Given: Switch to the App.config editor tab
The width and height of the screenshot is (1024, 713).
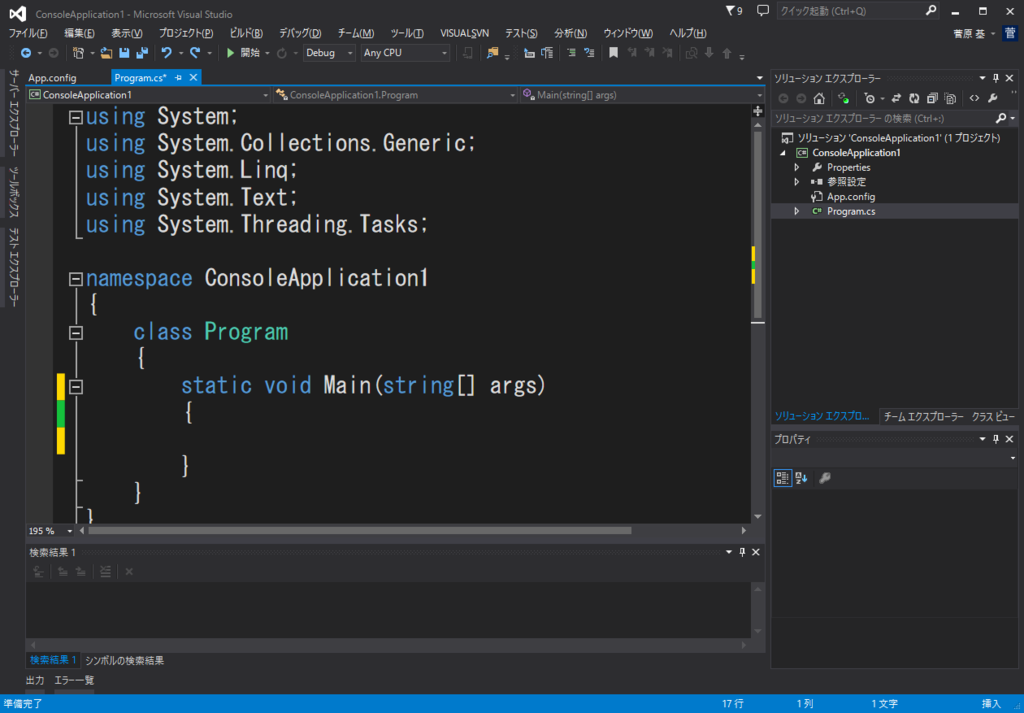Looking at the screenshot, I should point(52,78).
